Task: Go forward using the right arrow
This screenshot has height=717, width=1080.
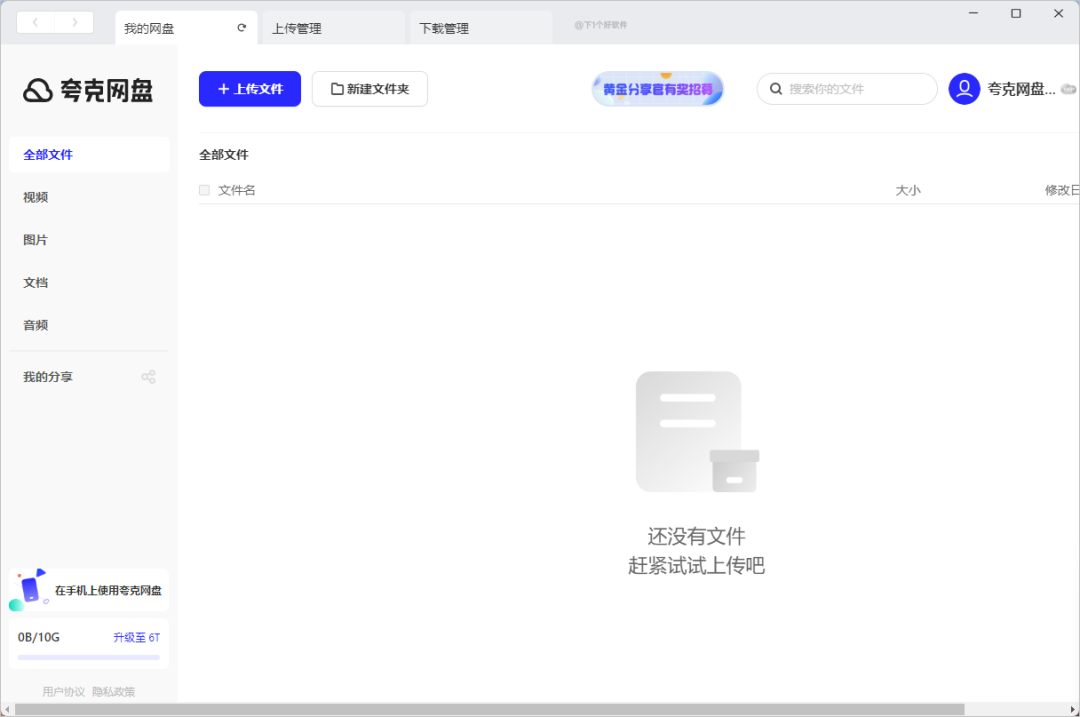Action: (x=75, y=22)
